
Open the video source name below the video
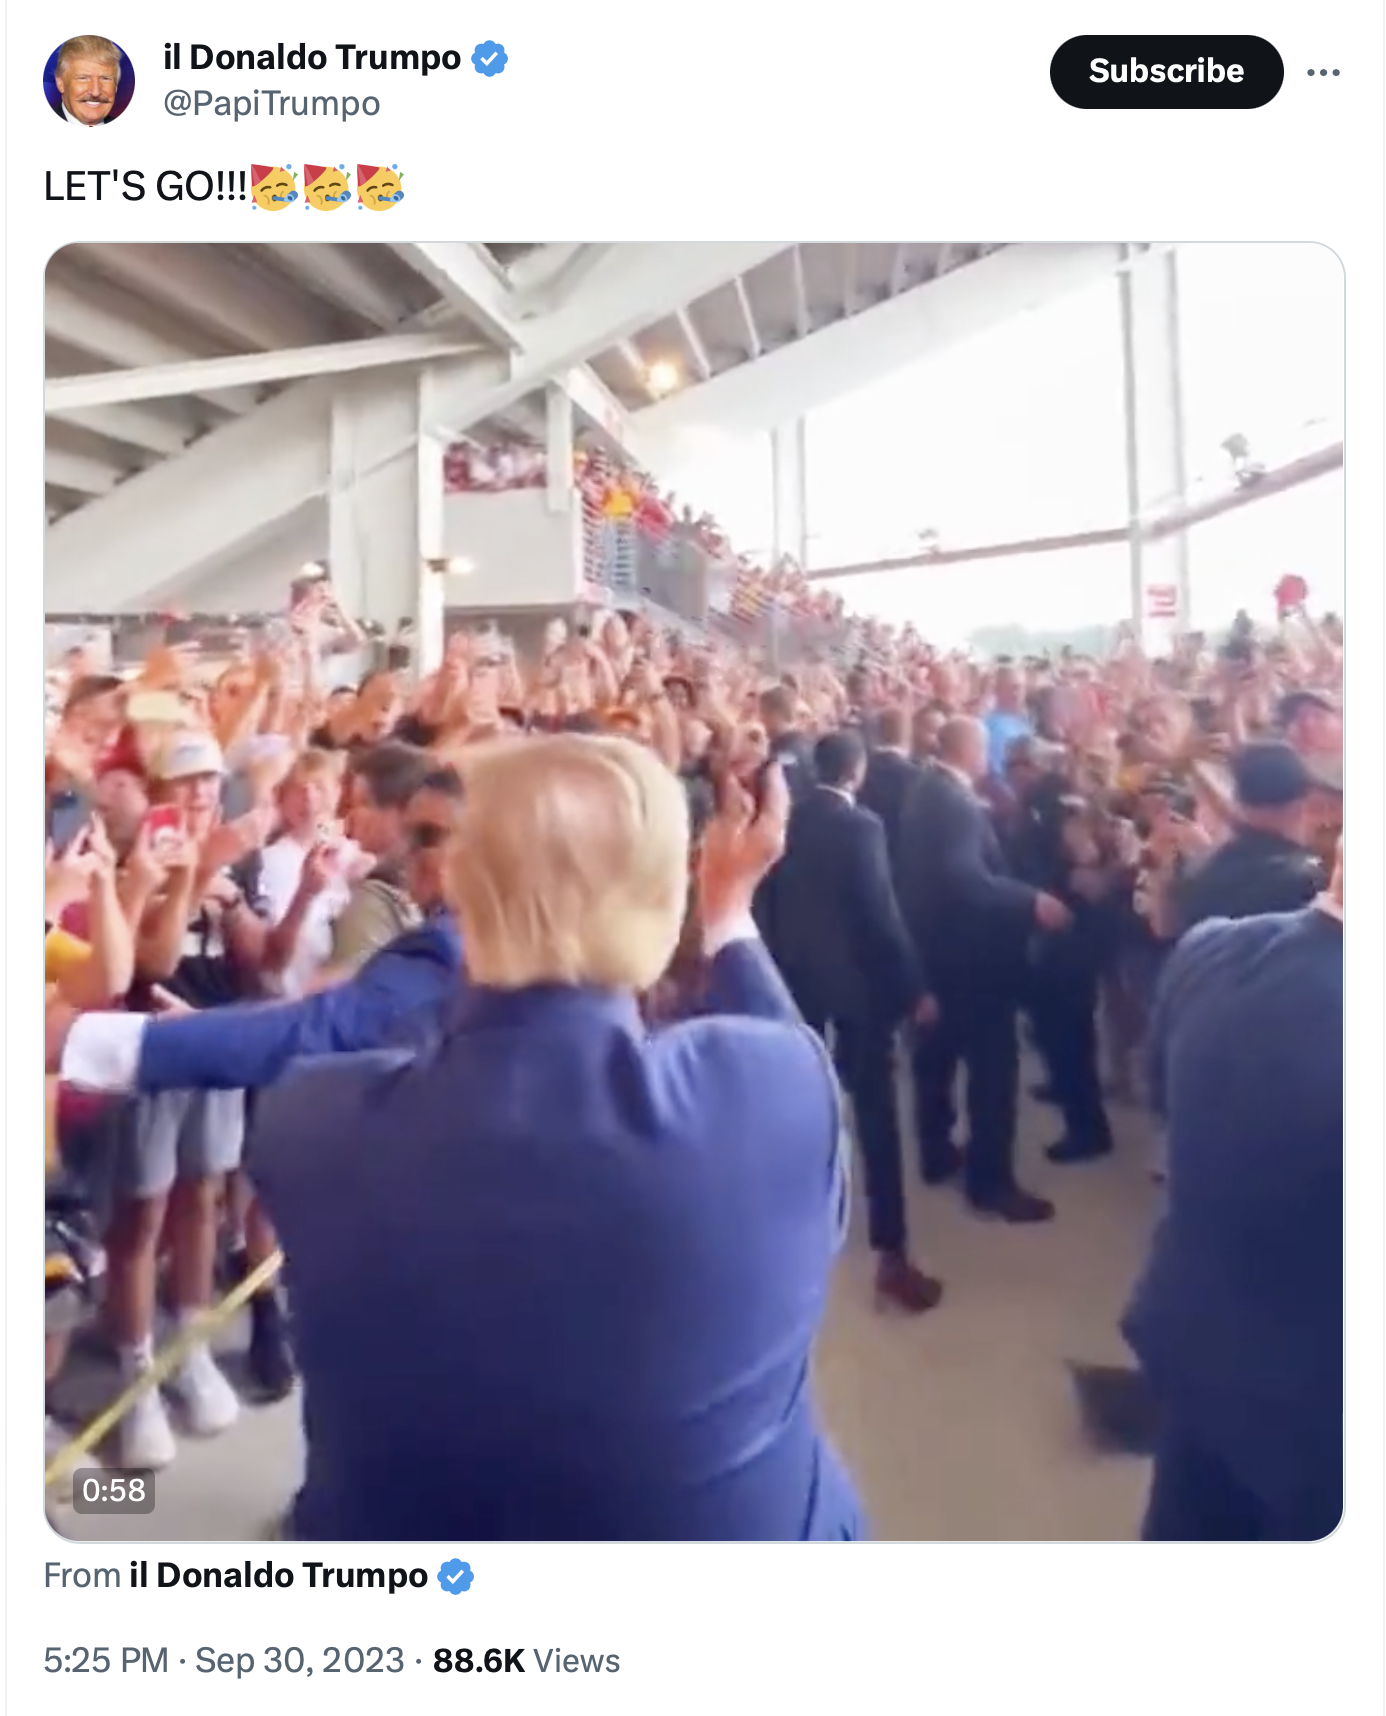tap(279, 1576)
